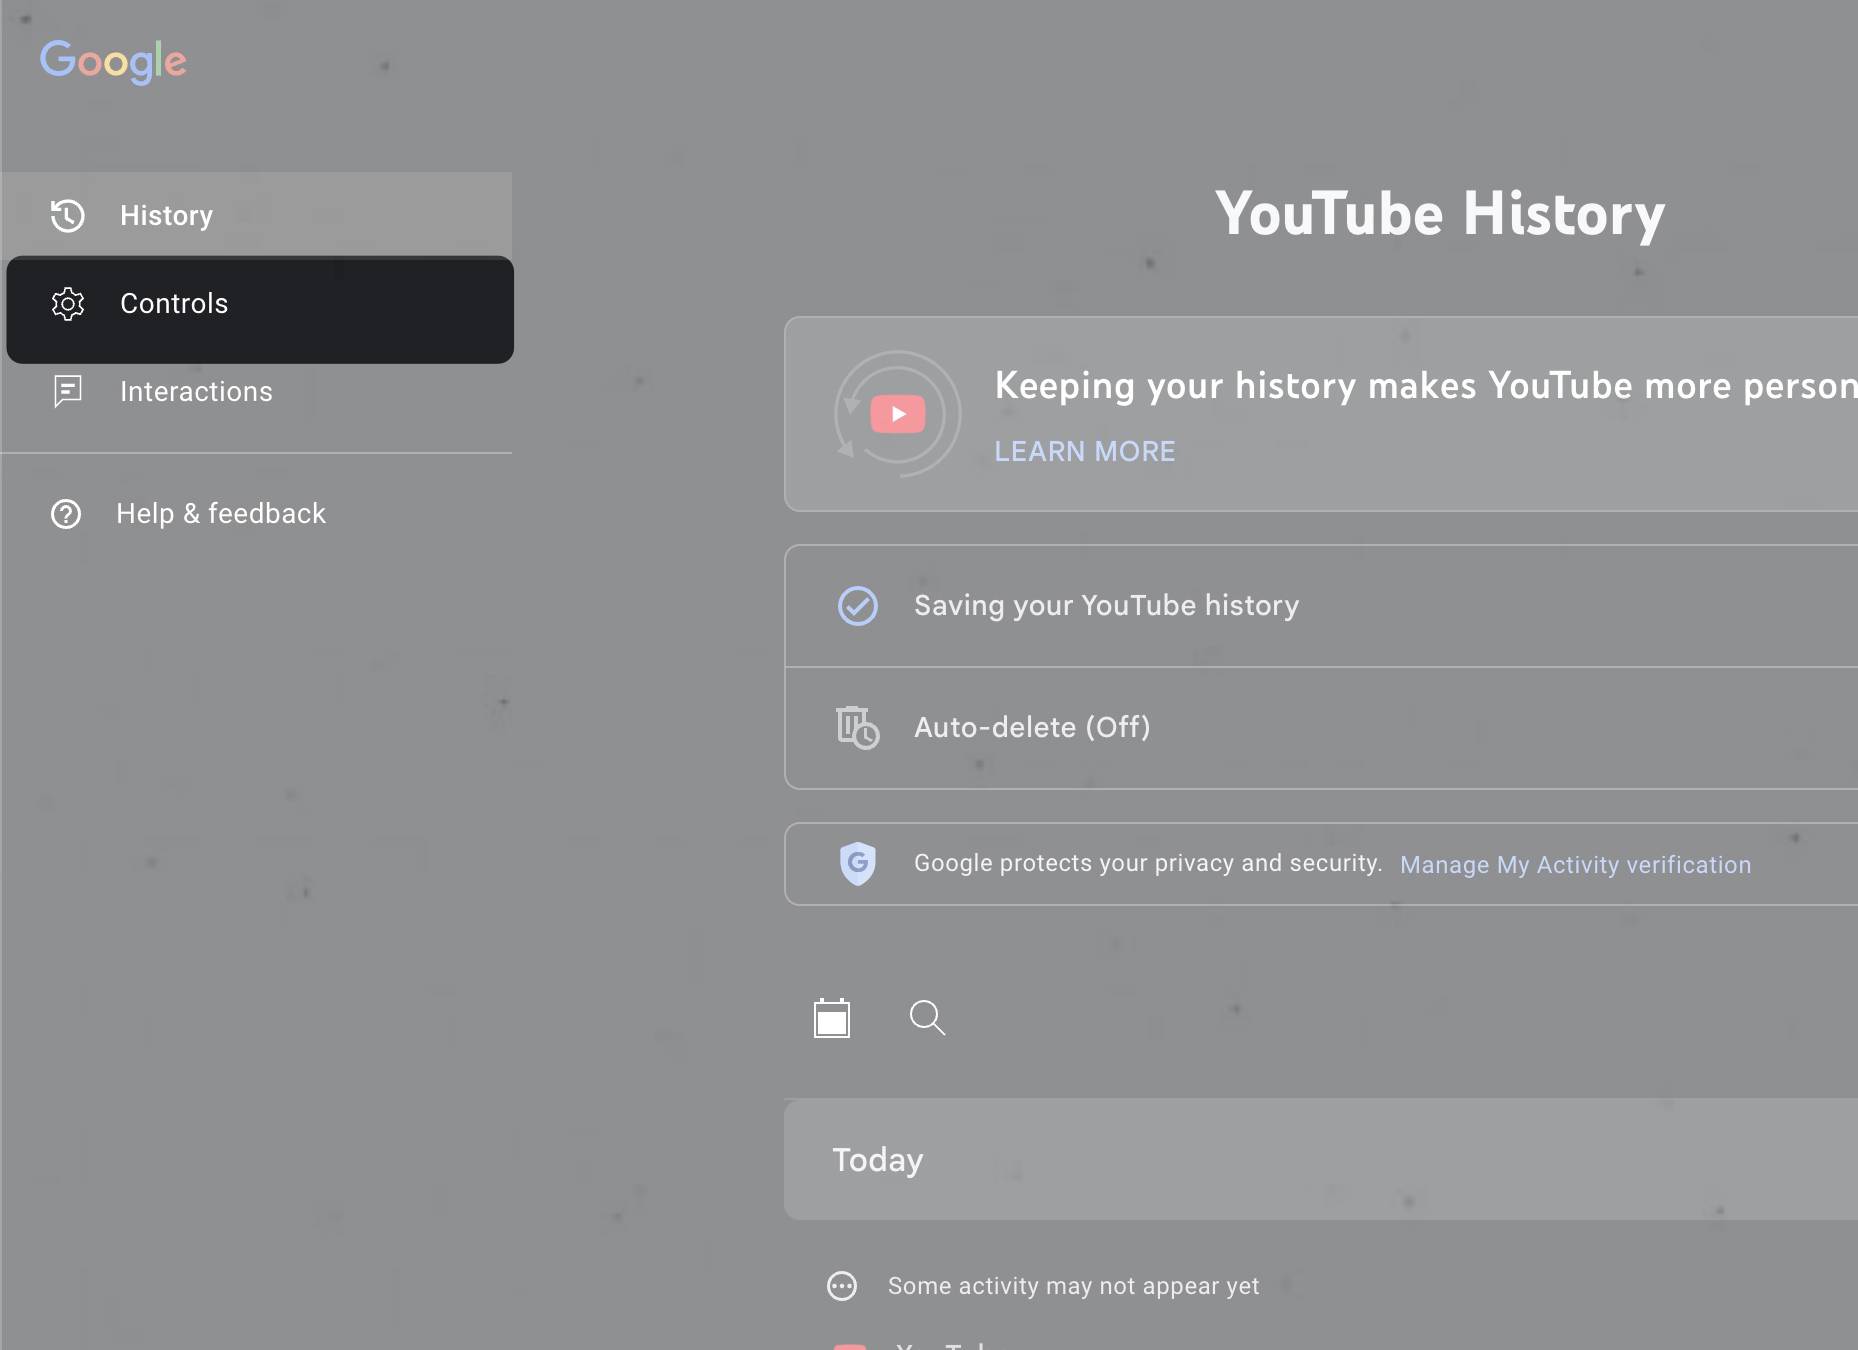Select the History sidebar icon
Screen dimensions: 1858x1350
(66, 215)
